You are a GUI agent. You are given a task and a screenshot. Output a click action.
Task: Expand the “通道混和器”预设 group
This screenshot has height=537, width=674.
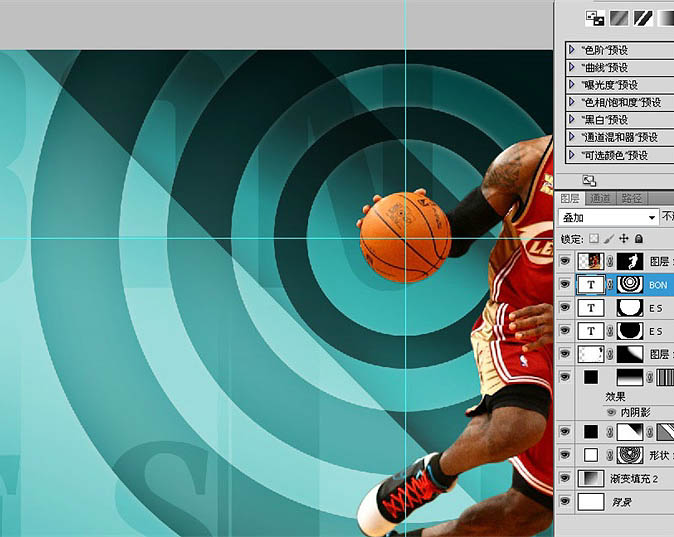(x=572, y=137)
